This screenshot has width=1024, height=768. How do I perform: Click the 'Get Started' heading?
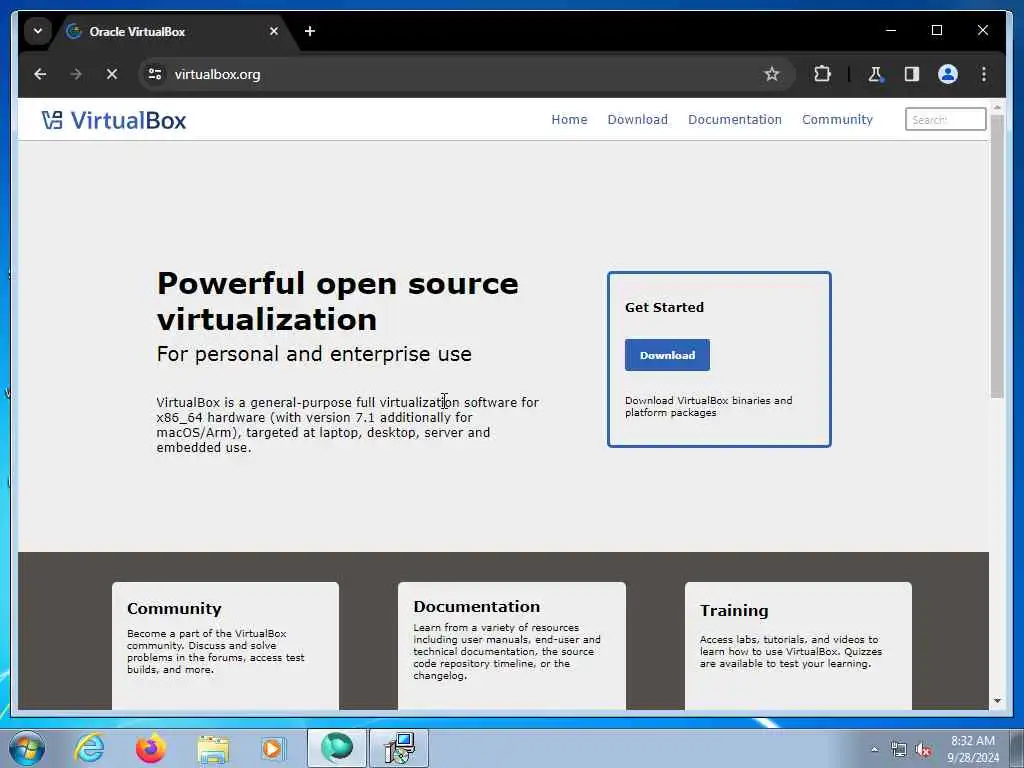click(x=664, y=308)
